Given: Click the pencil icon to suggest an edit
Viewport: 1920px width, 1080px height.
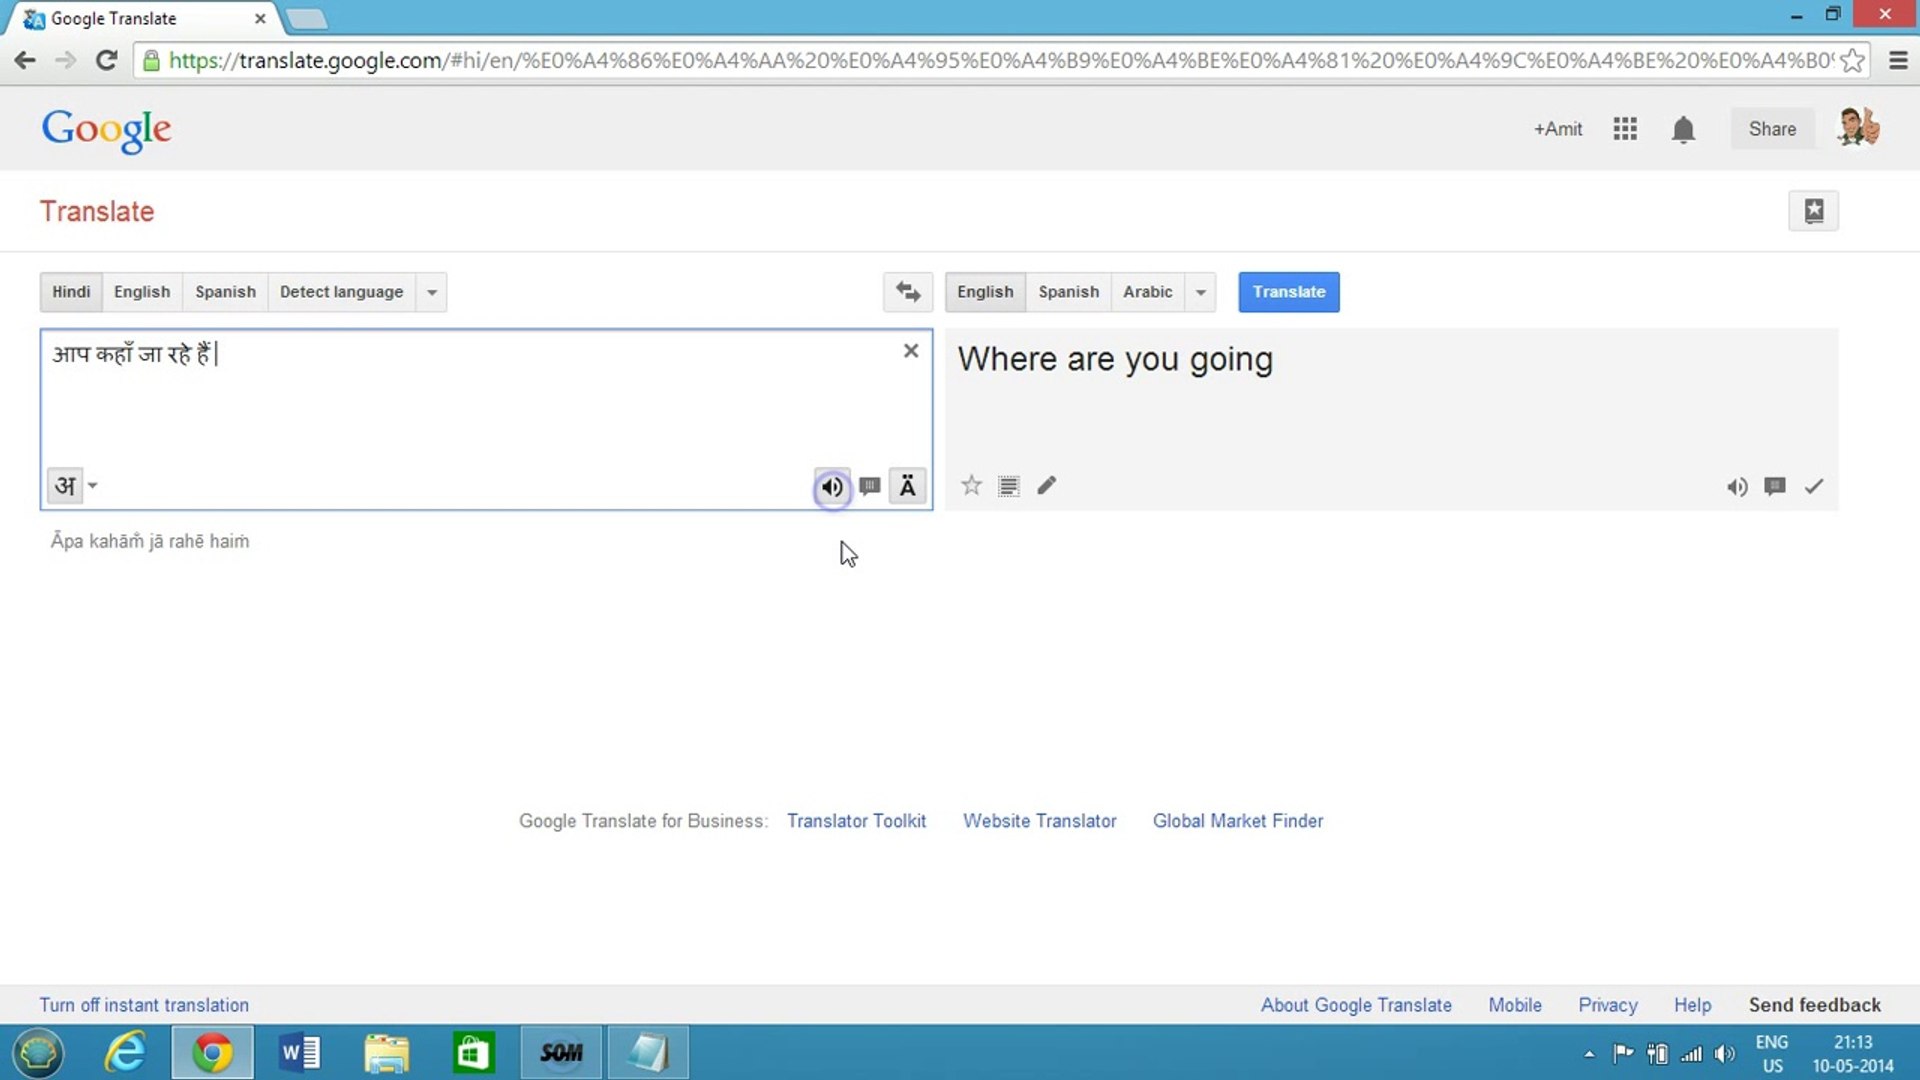Looking at the screenshot, I should tap(1046, 486).
